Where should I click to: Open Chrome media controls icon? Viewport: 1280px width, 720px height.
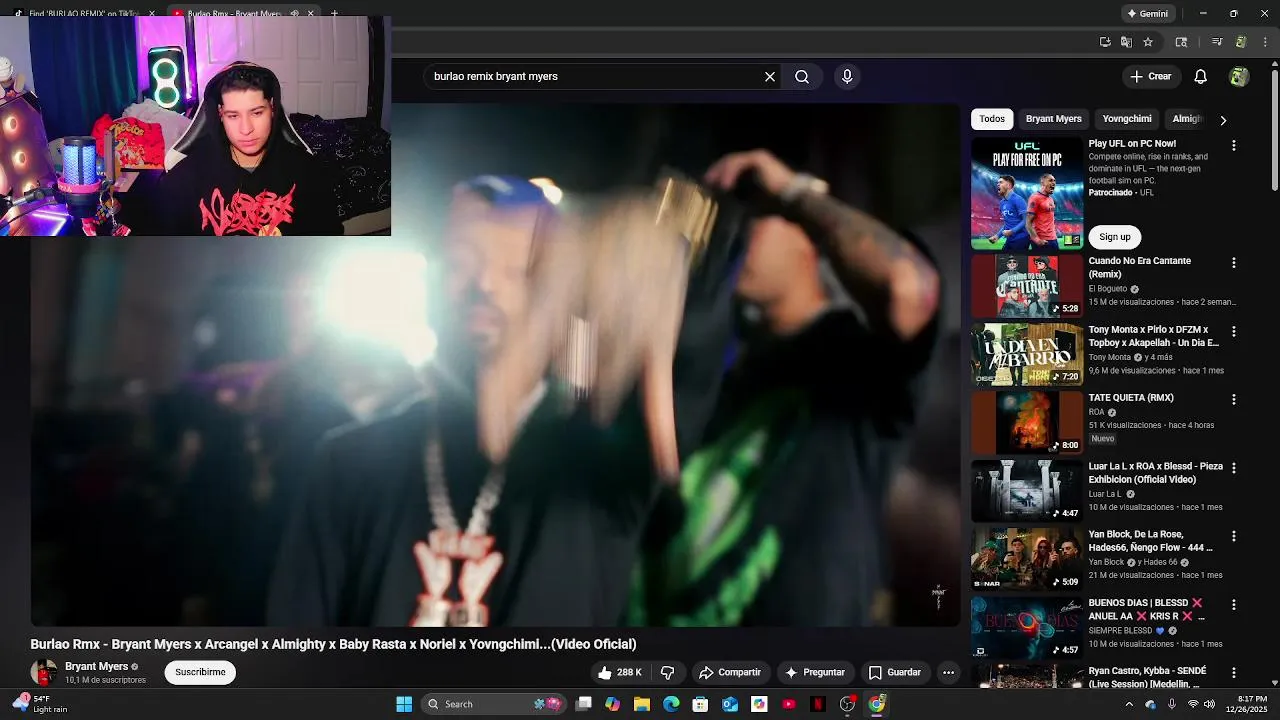point(1217,42)
